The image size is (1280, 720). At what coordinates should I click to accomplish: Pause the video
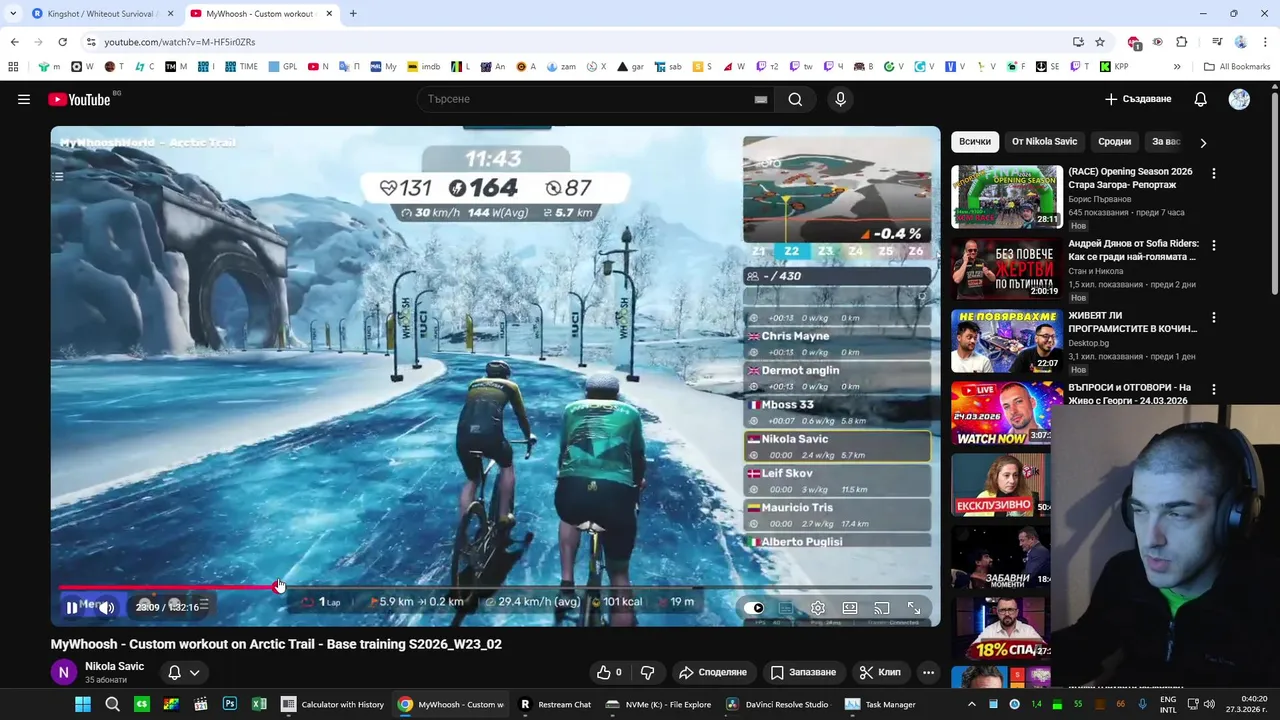pos(72,607)
